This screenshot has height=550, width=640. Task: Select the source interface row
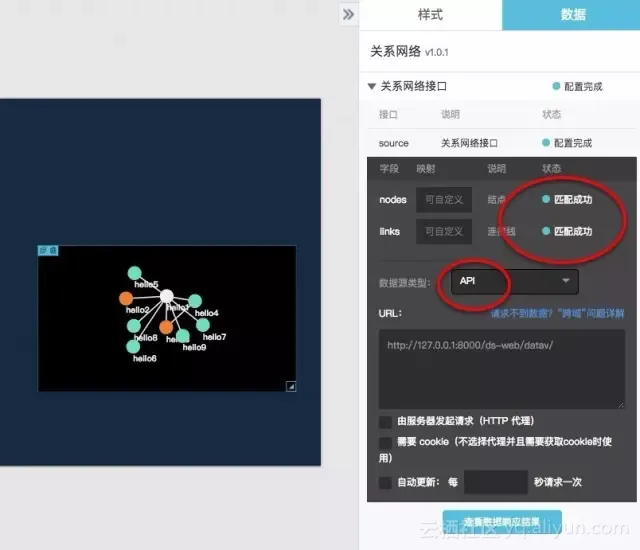tap(501, 143)
